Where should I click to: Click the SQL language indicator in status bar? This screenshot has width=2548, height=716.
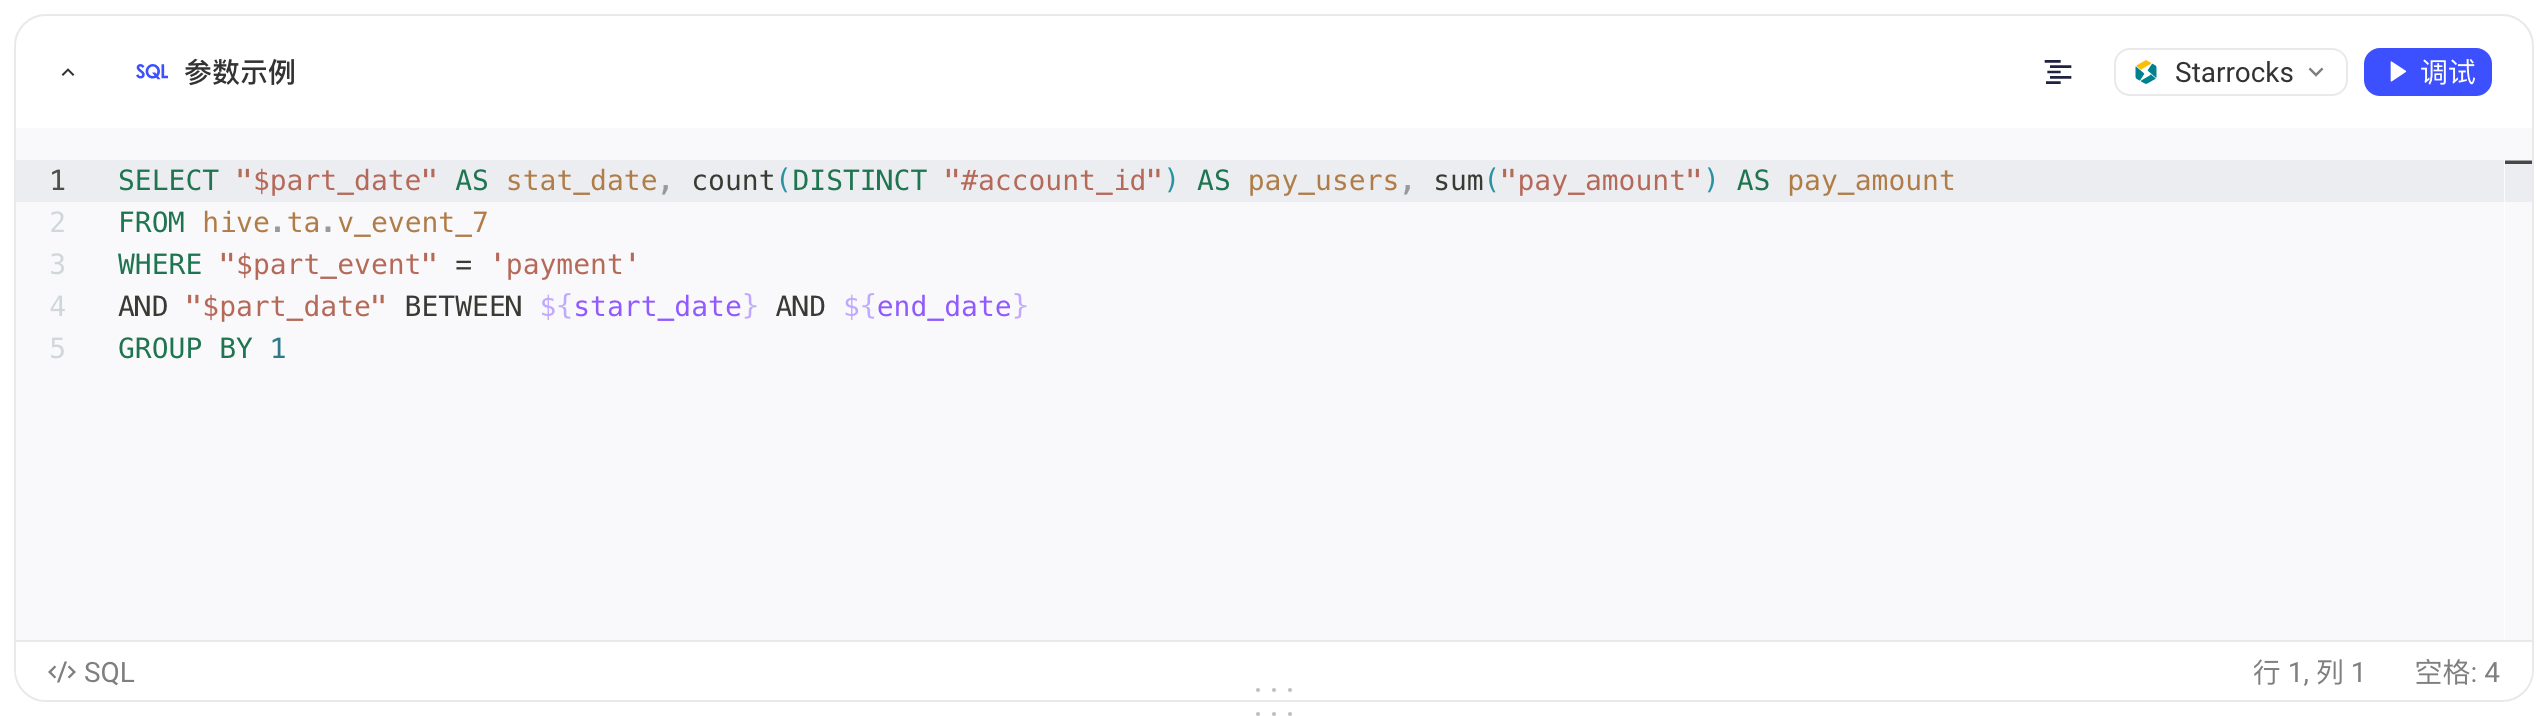click(x=91, y=672)
